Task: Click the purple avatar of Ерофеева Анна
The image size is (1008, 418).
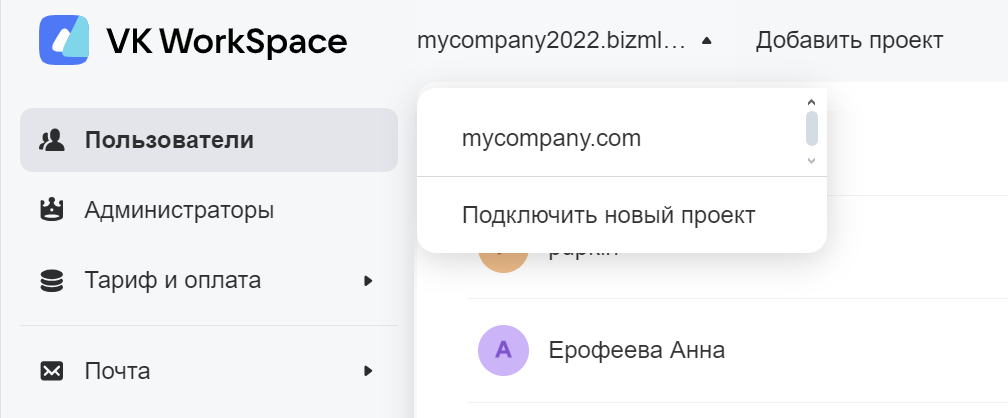Action: coord(503,350)
